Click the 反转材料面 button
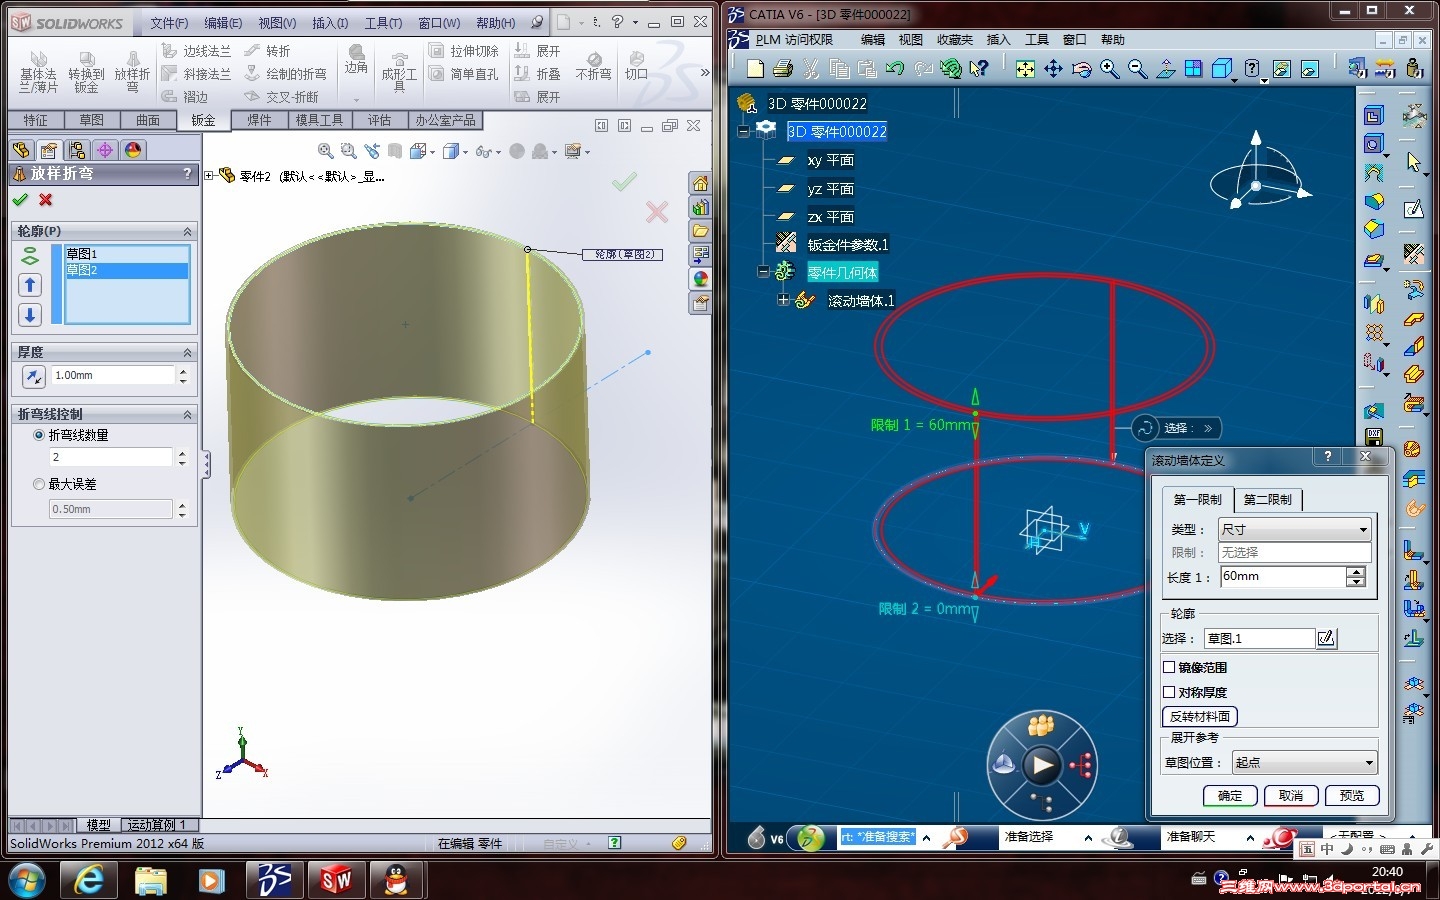The height and width of the screenshot is (900, 1440). coord(1200,716)
